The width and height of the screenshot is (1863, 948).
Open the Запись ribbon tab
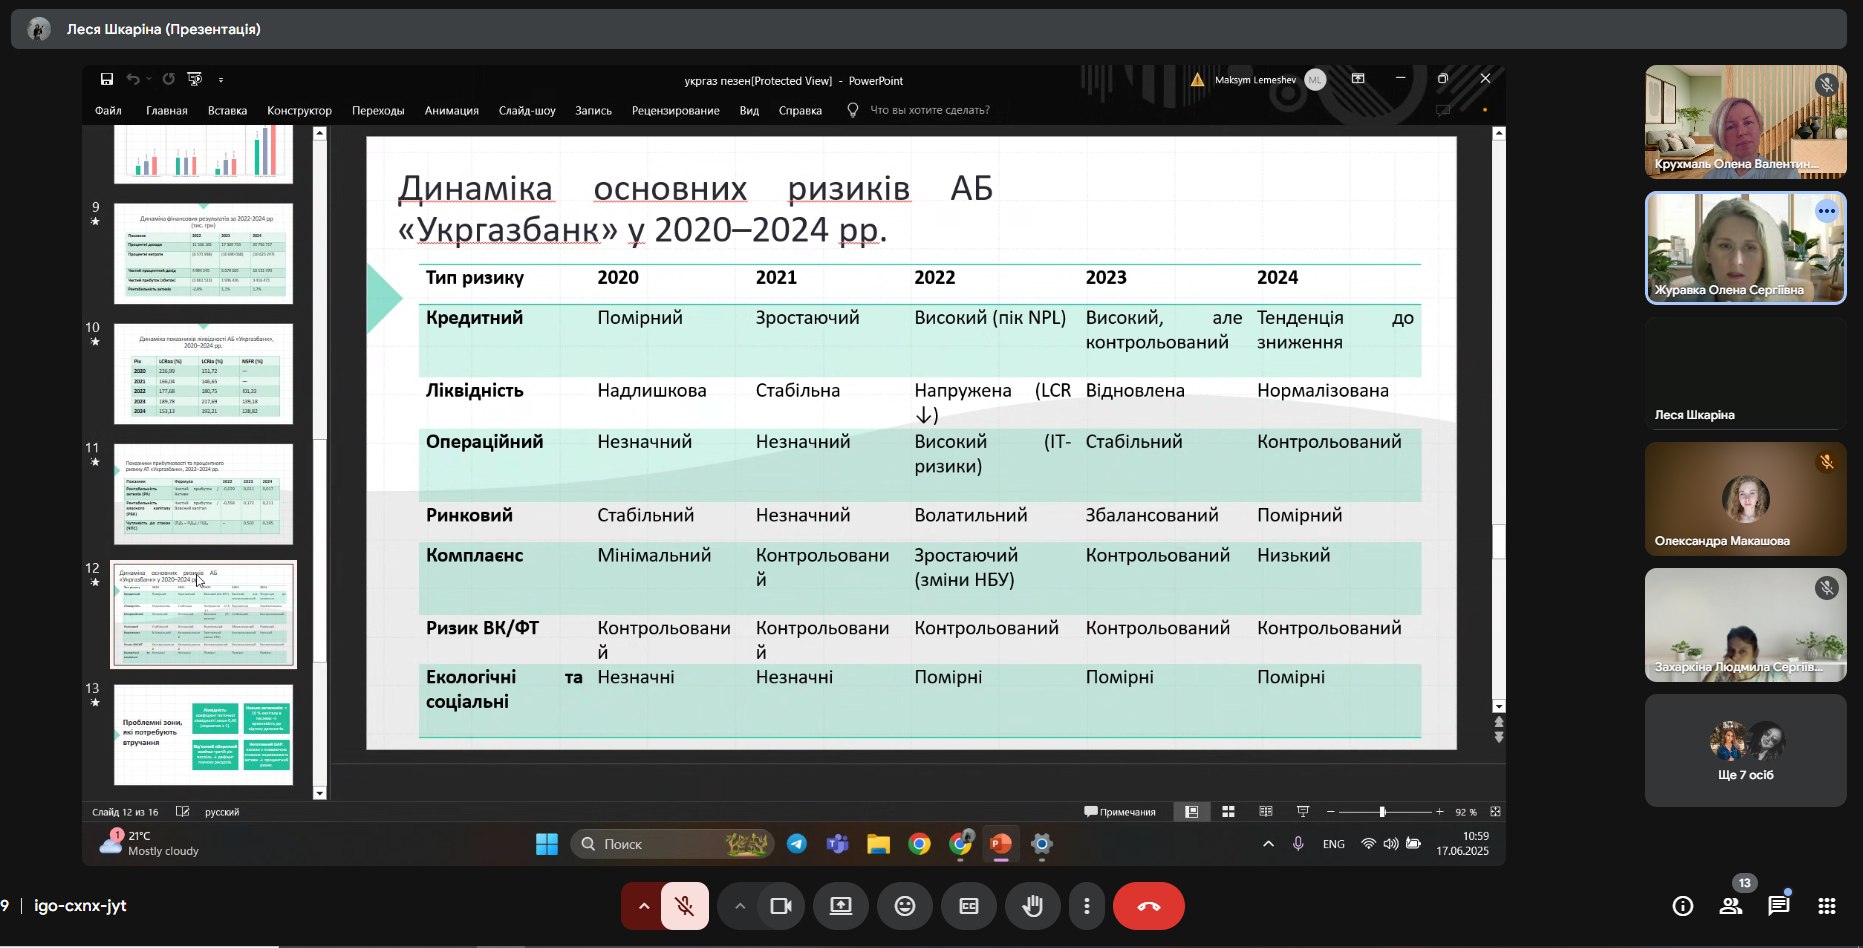tap(593, 110)
